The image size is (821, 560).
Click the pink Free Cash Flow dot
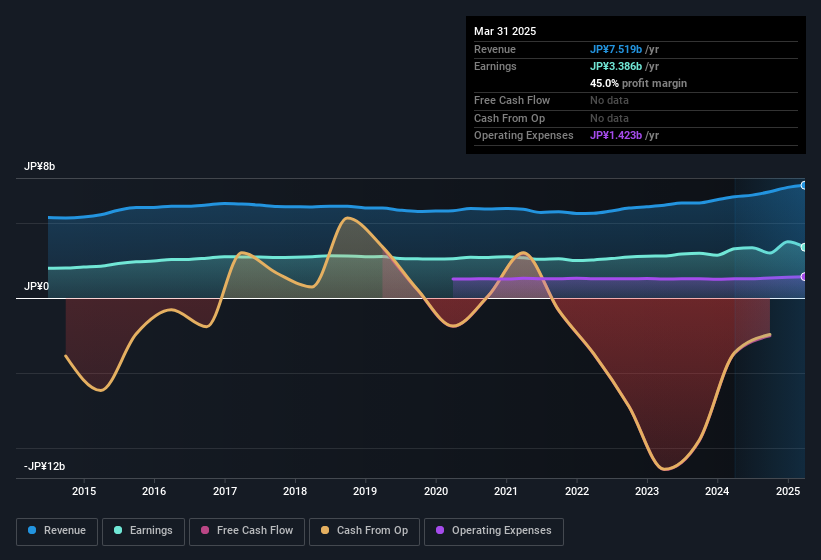(205, 530)
